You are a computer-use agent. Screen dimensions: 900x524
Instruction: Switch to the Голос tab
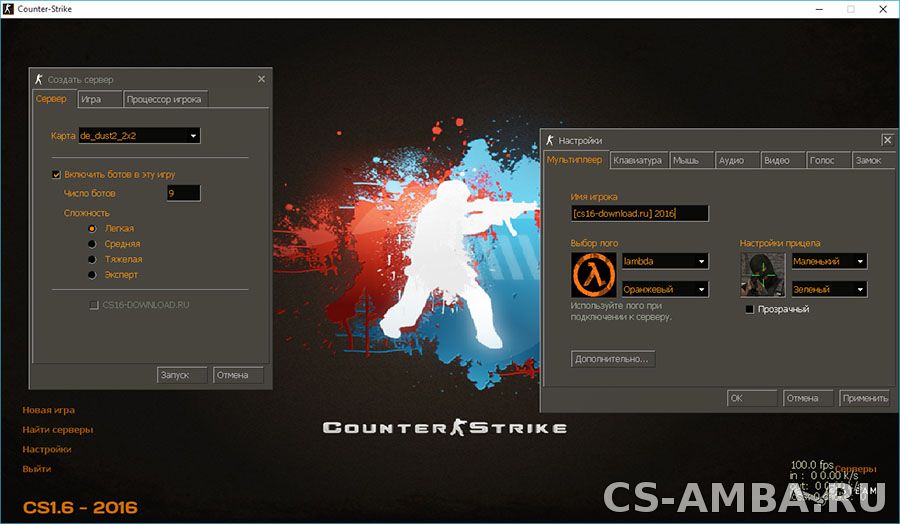828,161
